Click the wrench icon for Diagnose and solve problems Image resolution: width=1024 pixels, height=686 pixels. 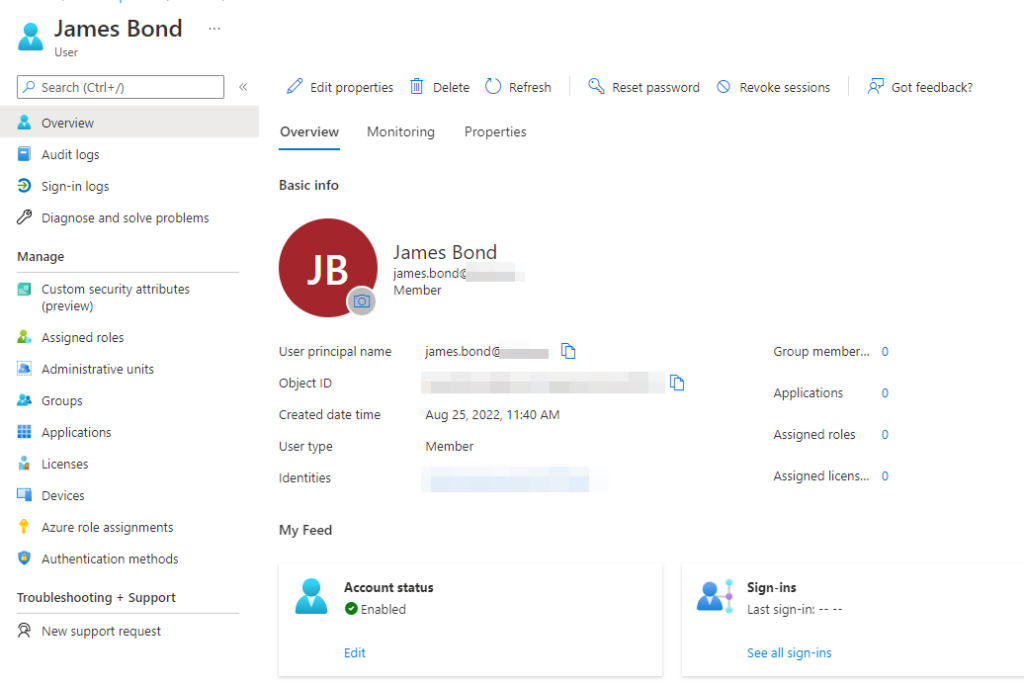(24, 217)
